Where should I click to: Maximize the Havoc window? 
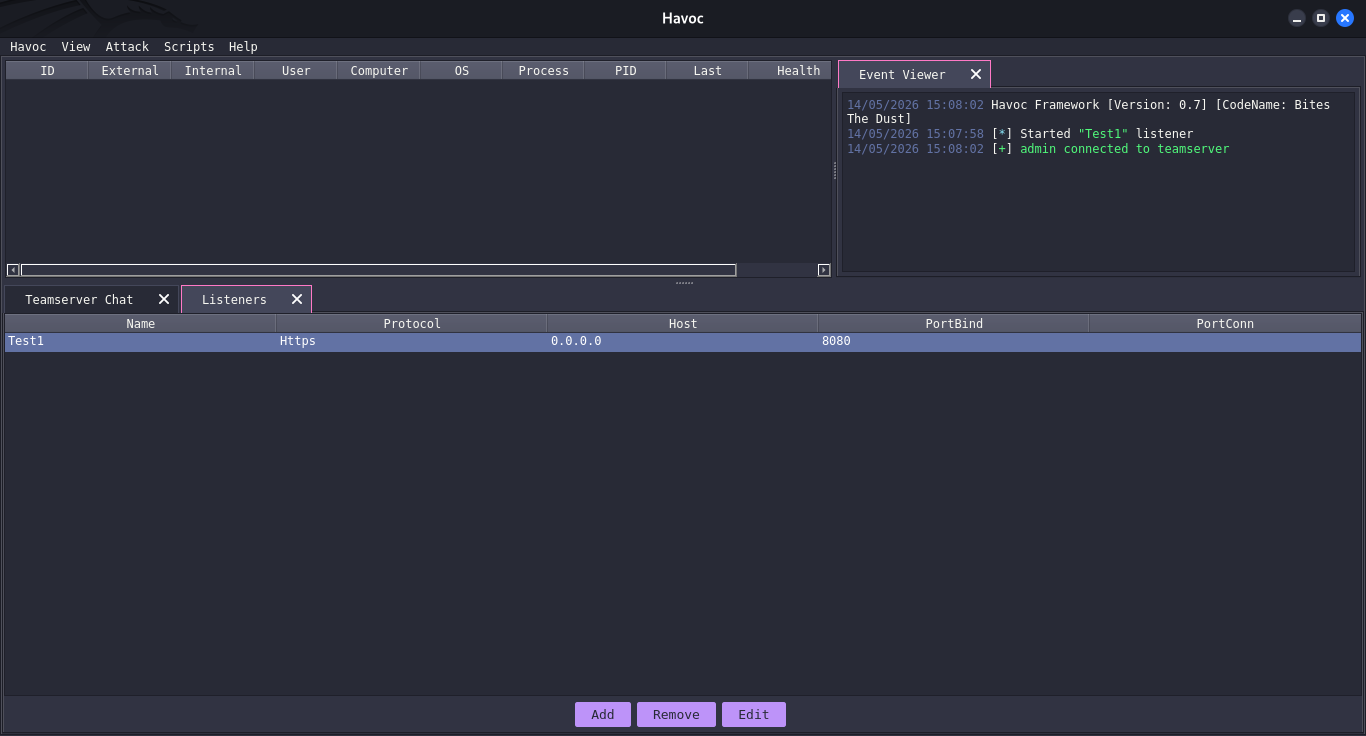click(1321, 18)
